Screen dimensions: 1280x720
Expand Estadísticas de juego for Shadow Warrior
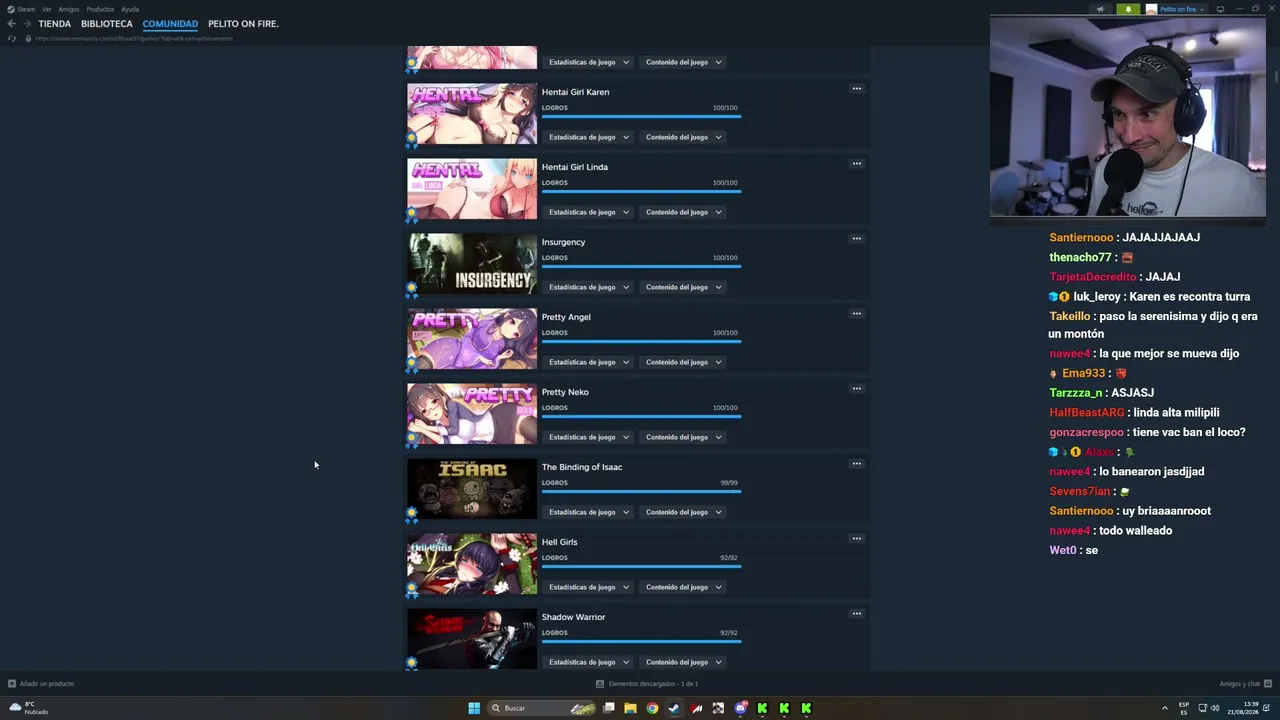click(x=589, y=662)
